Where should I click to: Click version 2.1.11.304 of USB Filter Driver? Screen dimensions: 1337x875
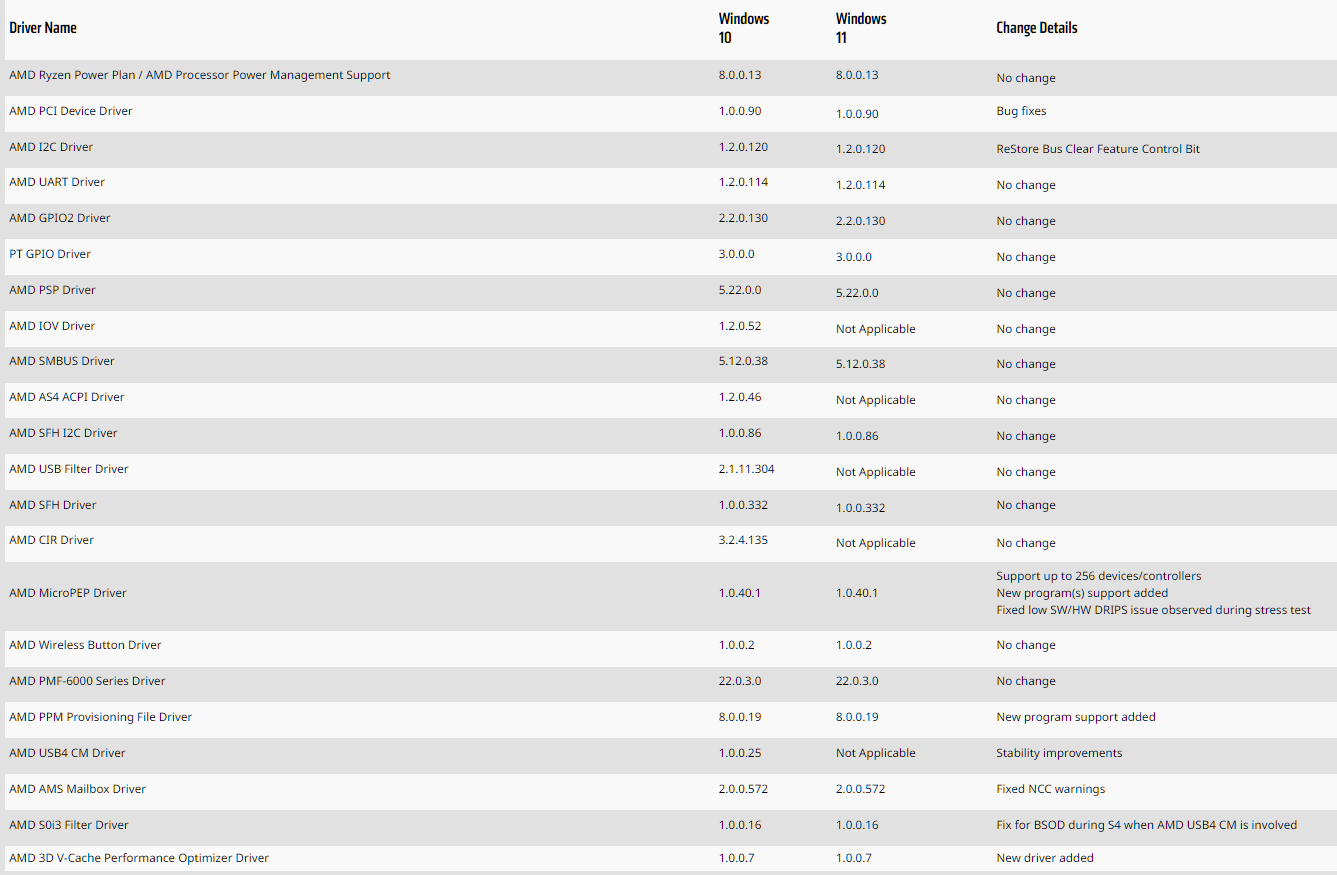click(x=747, y=469)
